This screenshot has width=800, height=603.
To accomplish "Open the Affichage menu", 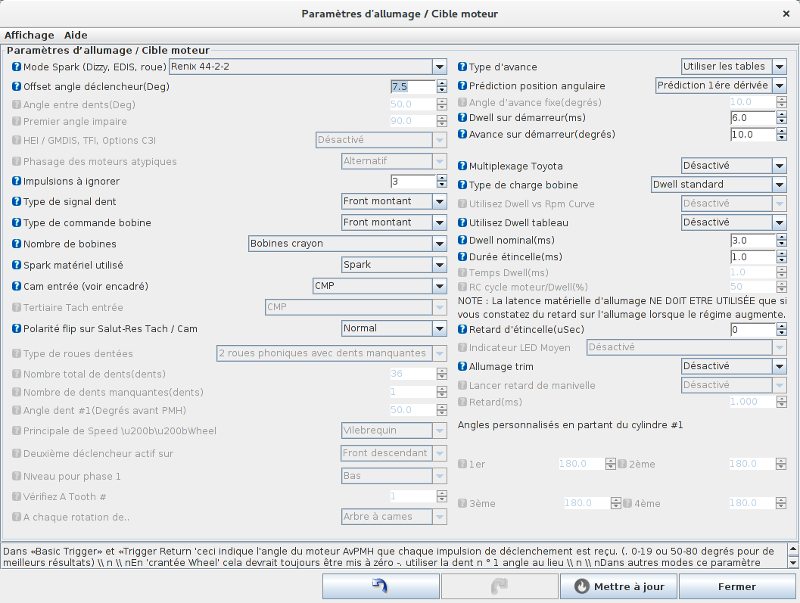I will pyautogui.click(x=30, y=35).
